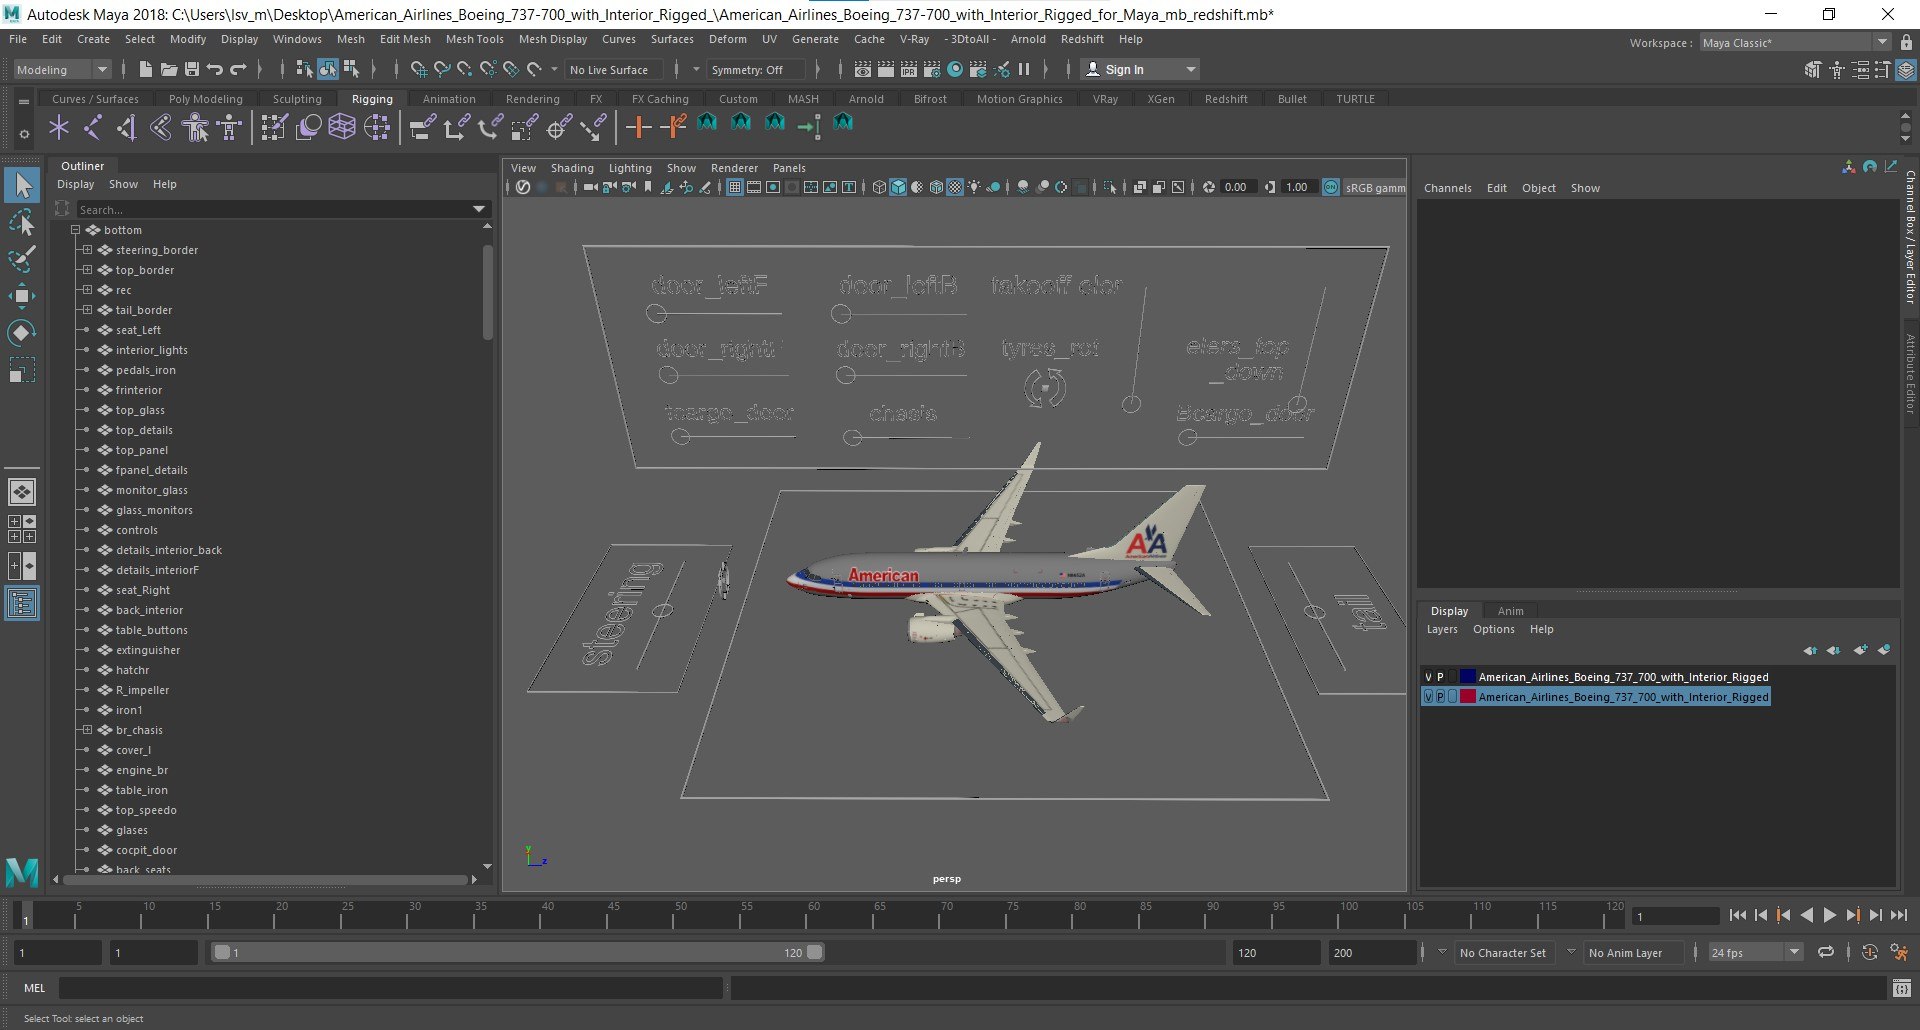Select the arrow Select tool
This screenshot has width=1920, height=1030.
[x=22, y=185]
